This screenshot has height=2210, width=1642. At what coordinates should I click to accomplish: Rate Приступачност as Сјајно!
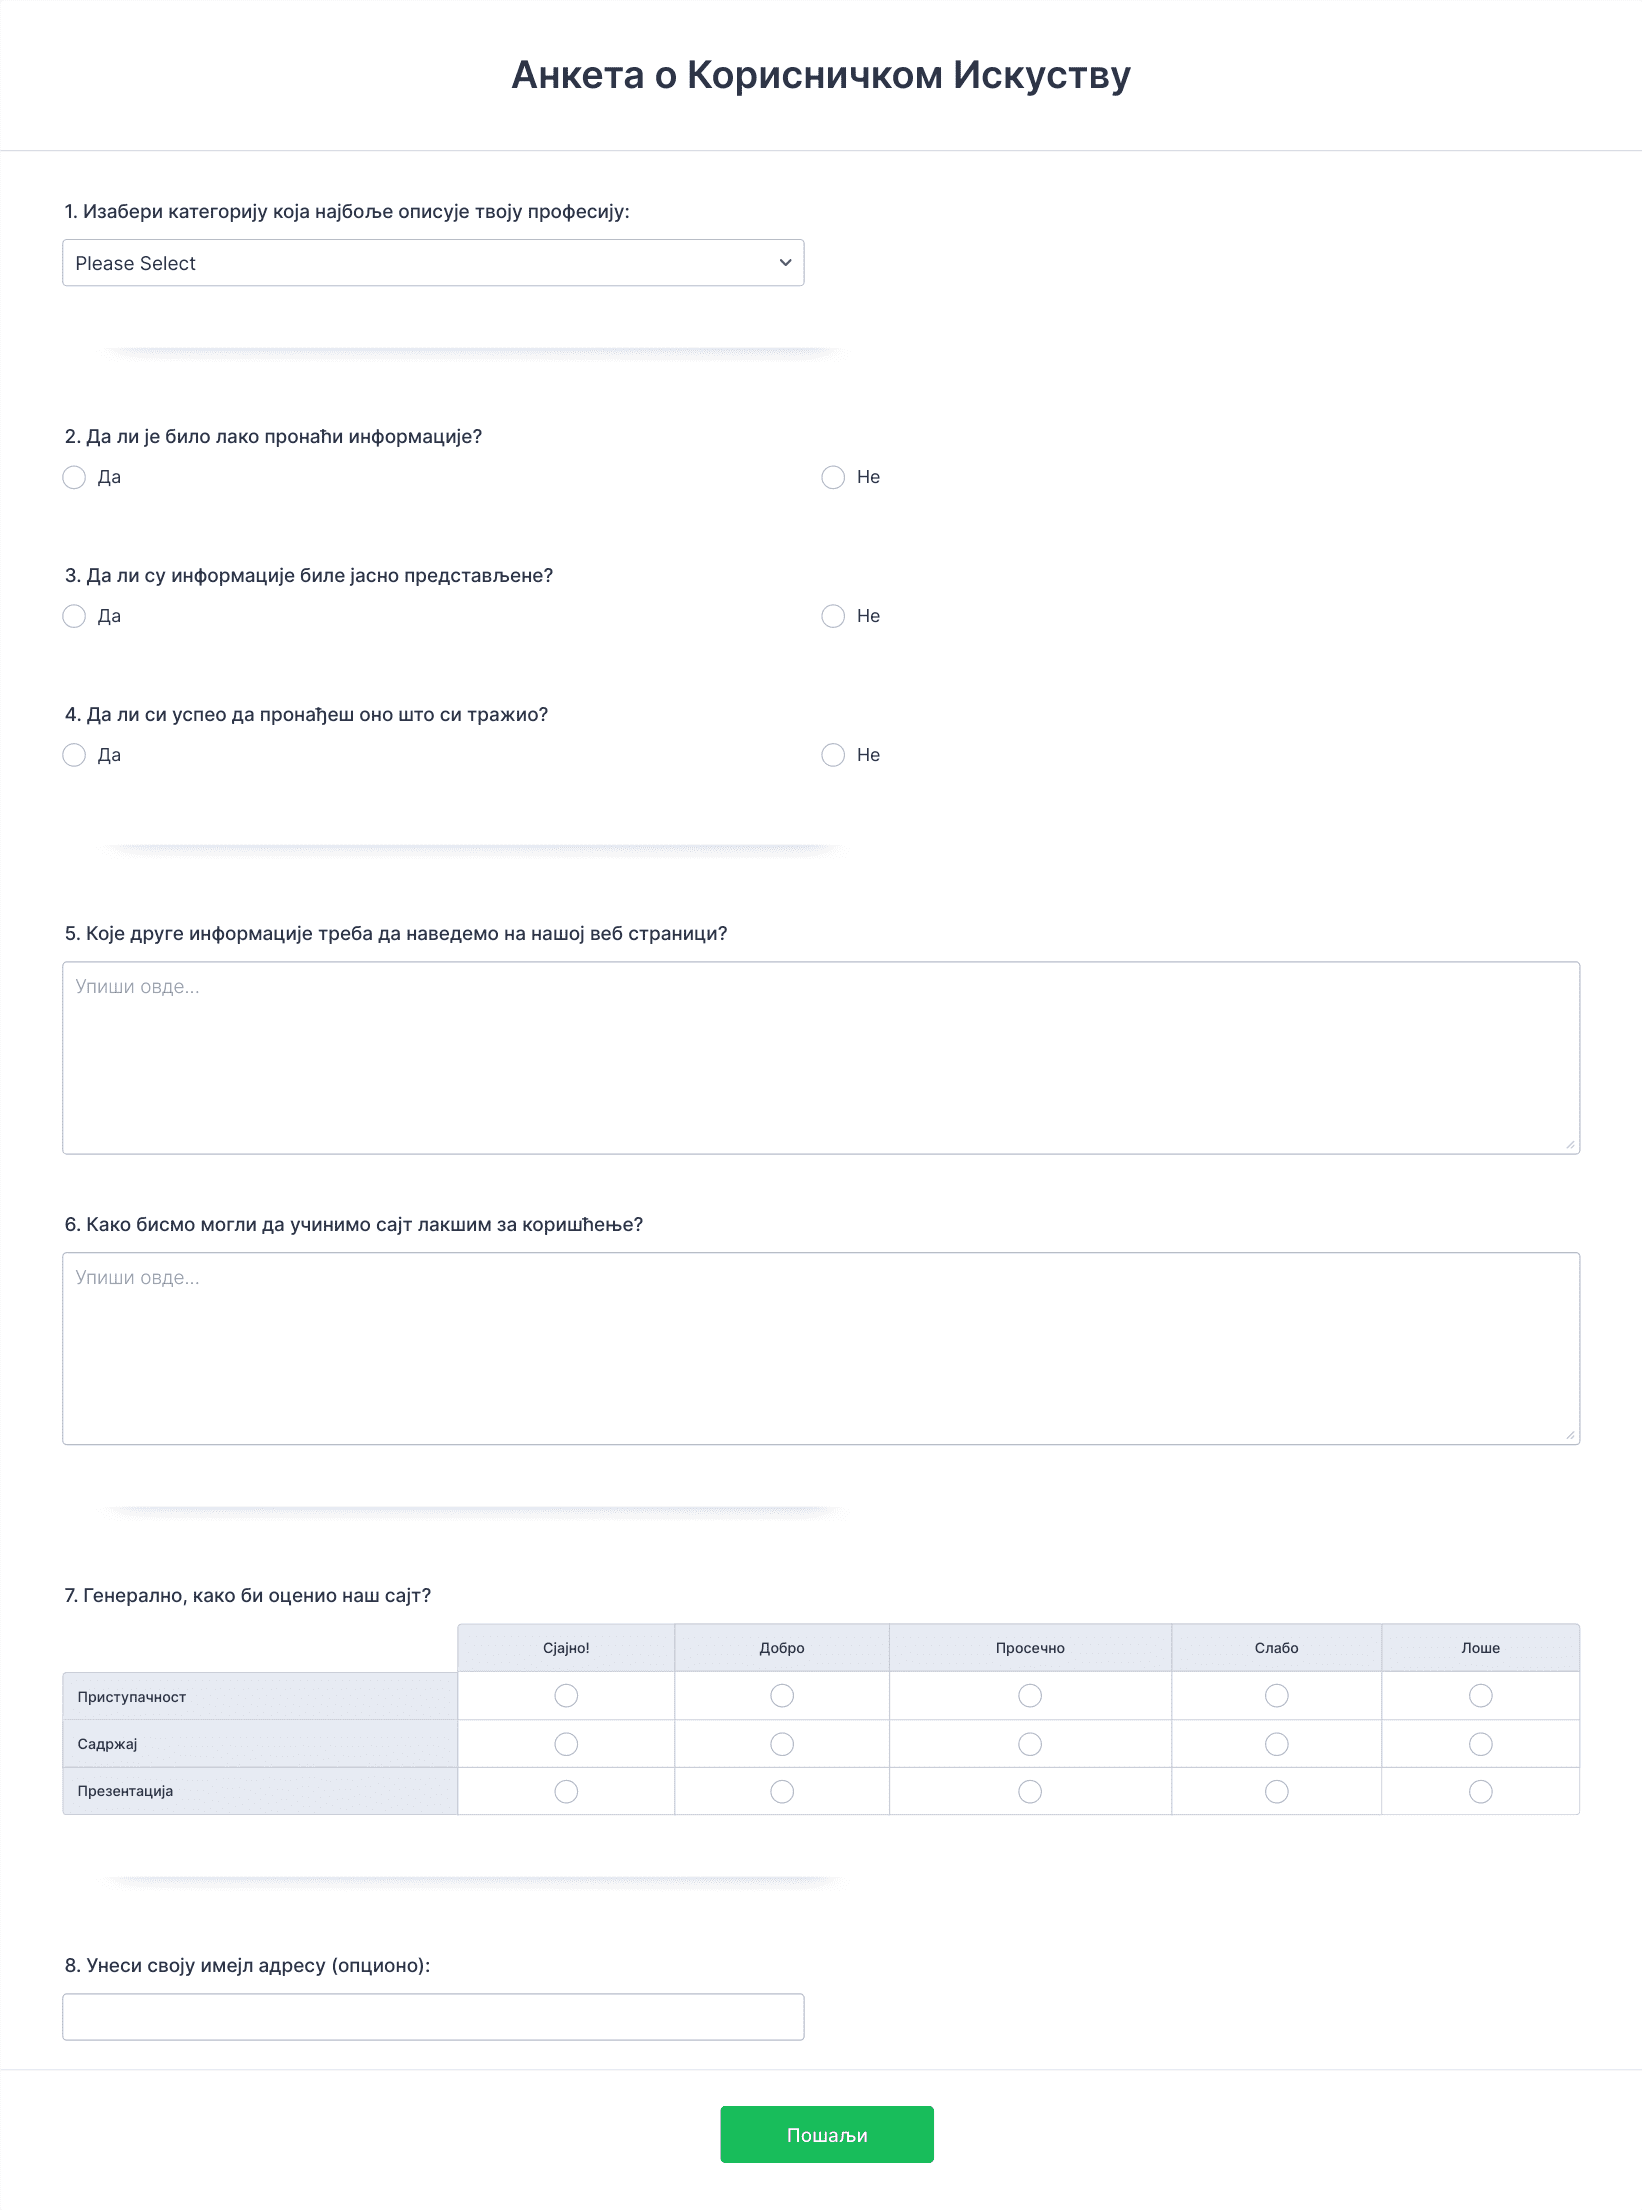coord(566,1696)
